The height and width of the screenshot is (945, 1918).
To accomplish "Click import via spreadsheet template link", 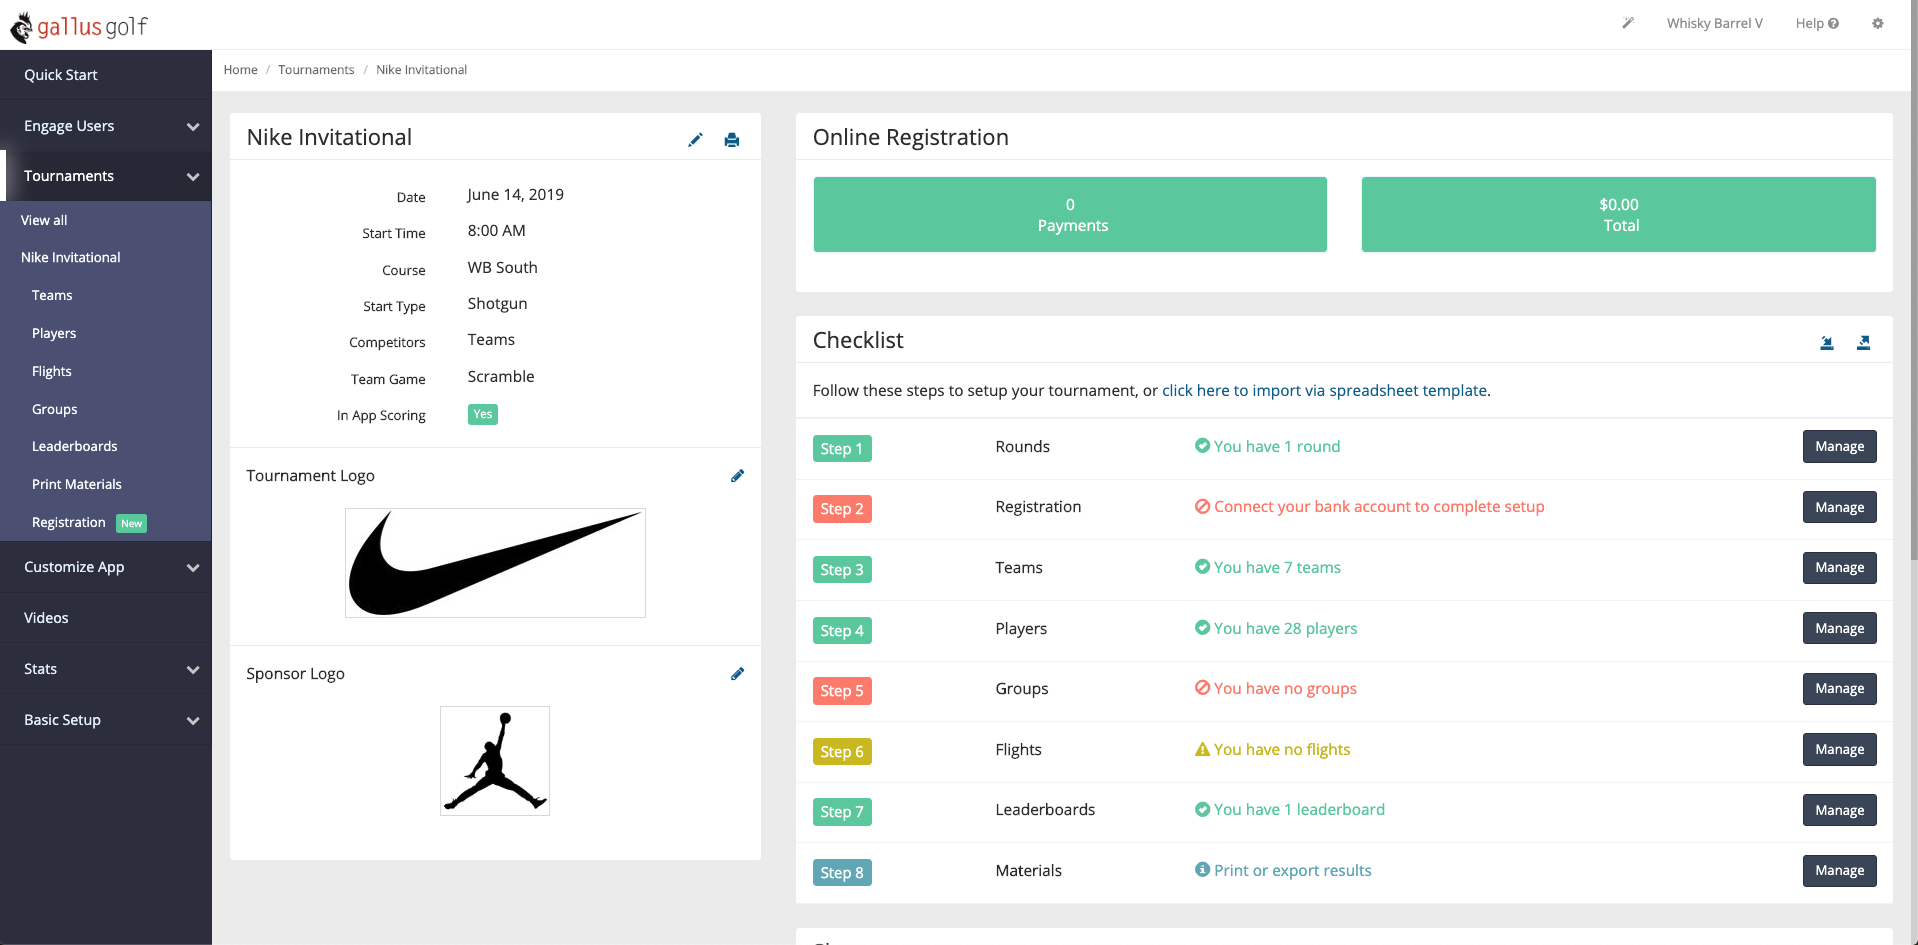I will point(1324,391).
